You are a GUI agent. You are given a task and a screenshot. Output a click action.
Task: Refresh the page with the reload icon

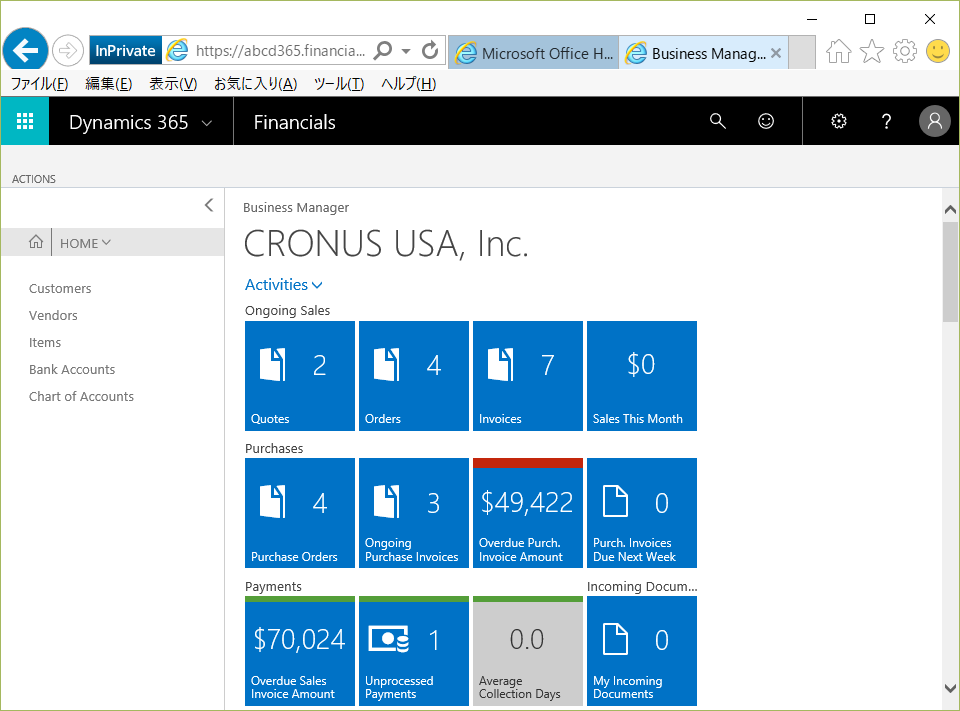tap(430, 50)
